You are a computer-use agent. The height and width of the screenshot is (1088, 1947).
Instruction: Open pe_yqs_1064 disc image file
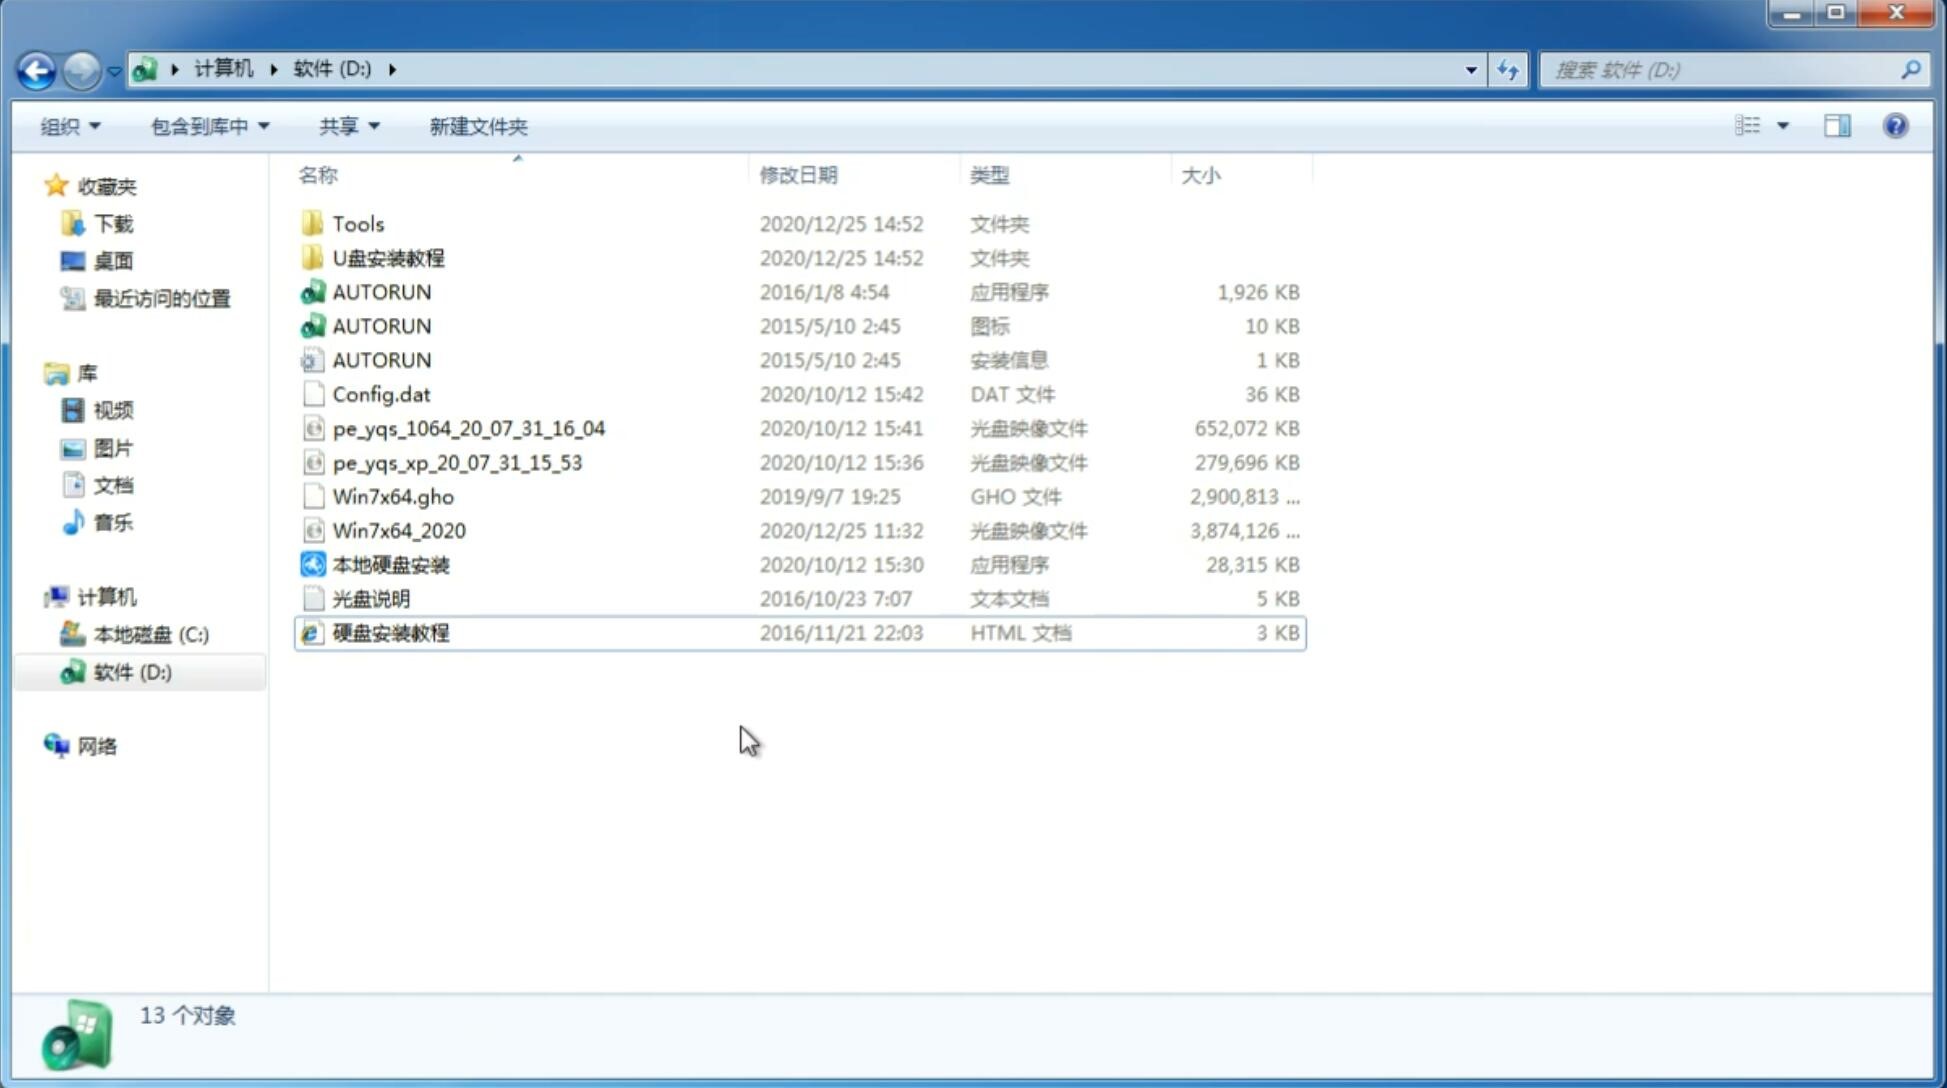pos(468,428)
